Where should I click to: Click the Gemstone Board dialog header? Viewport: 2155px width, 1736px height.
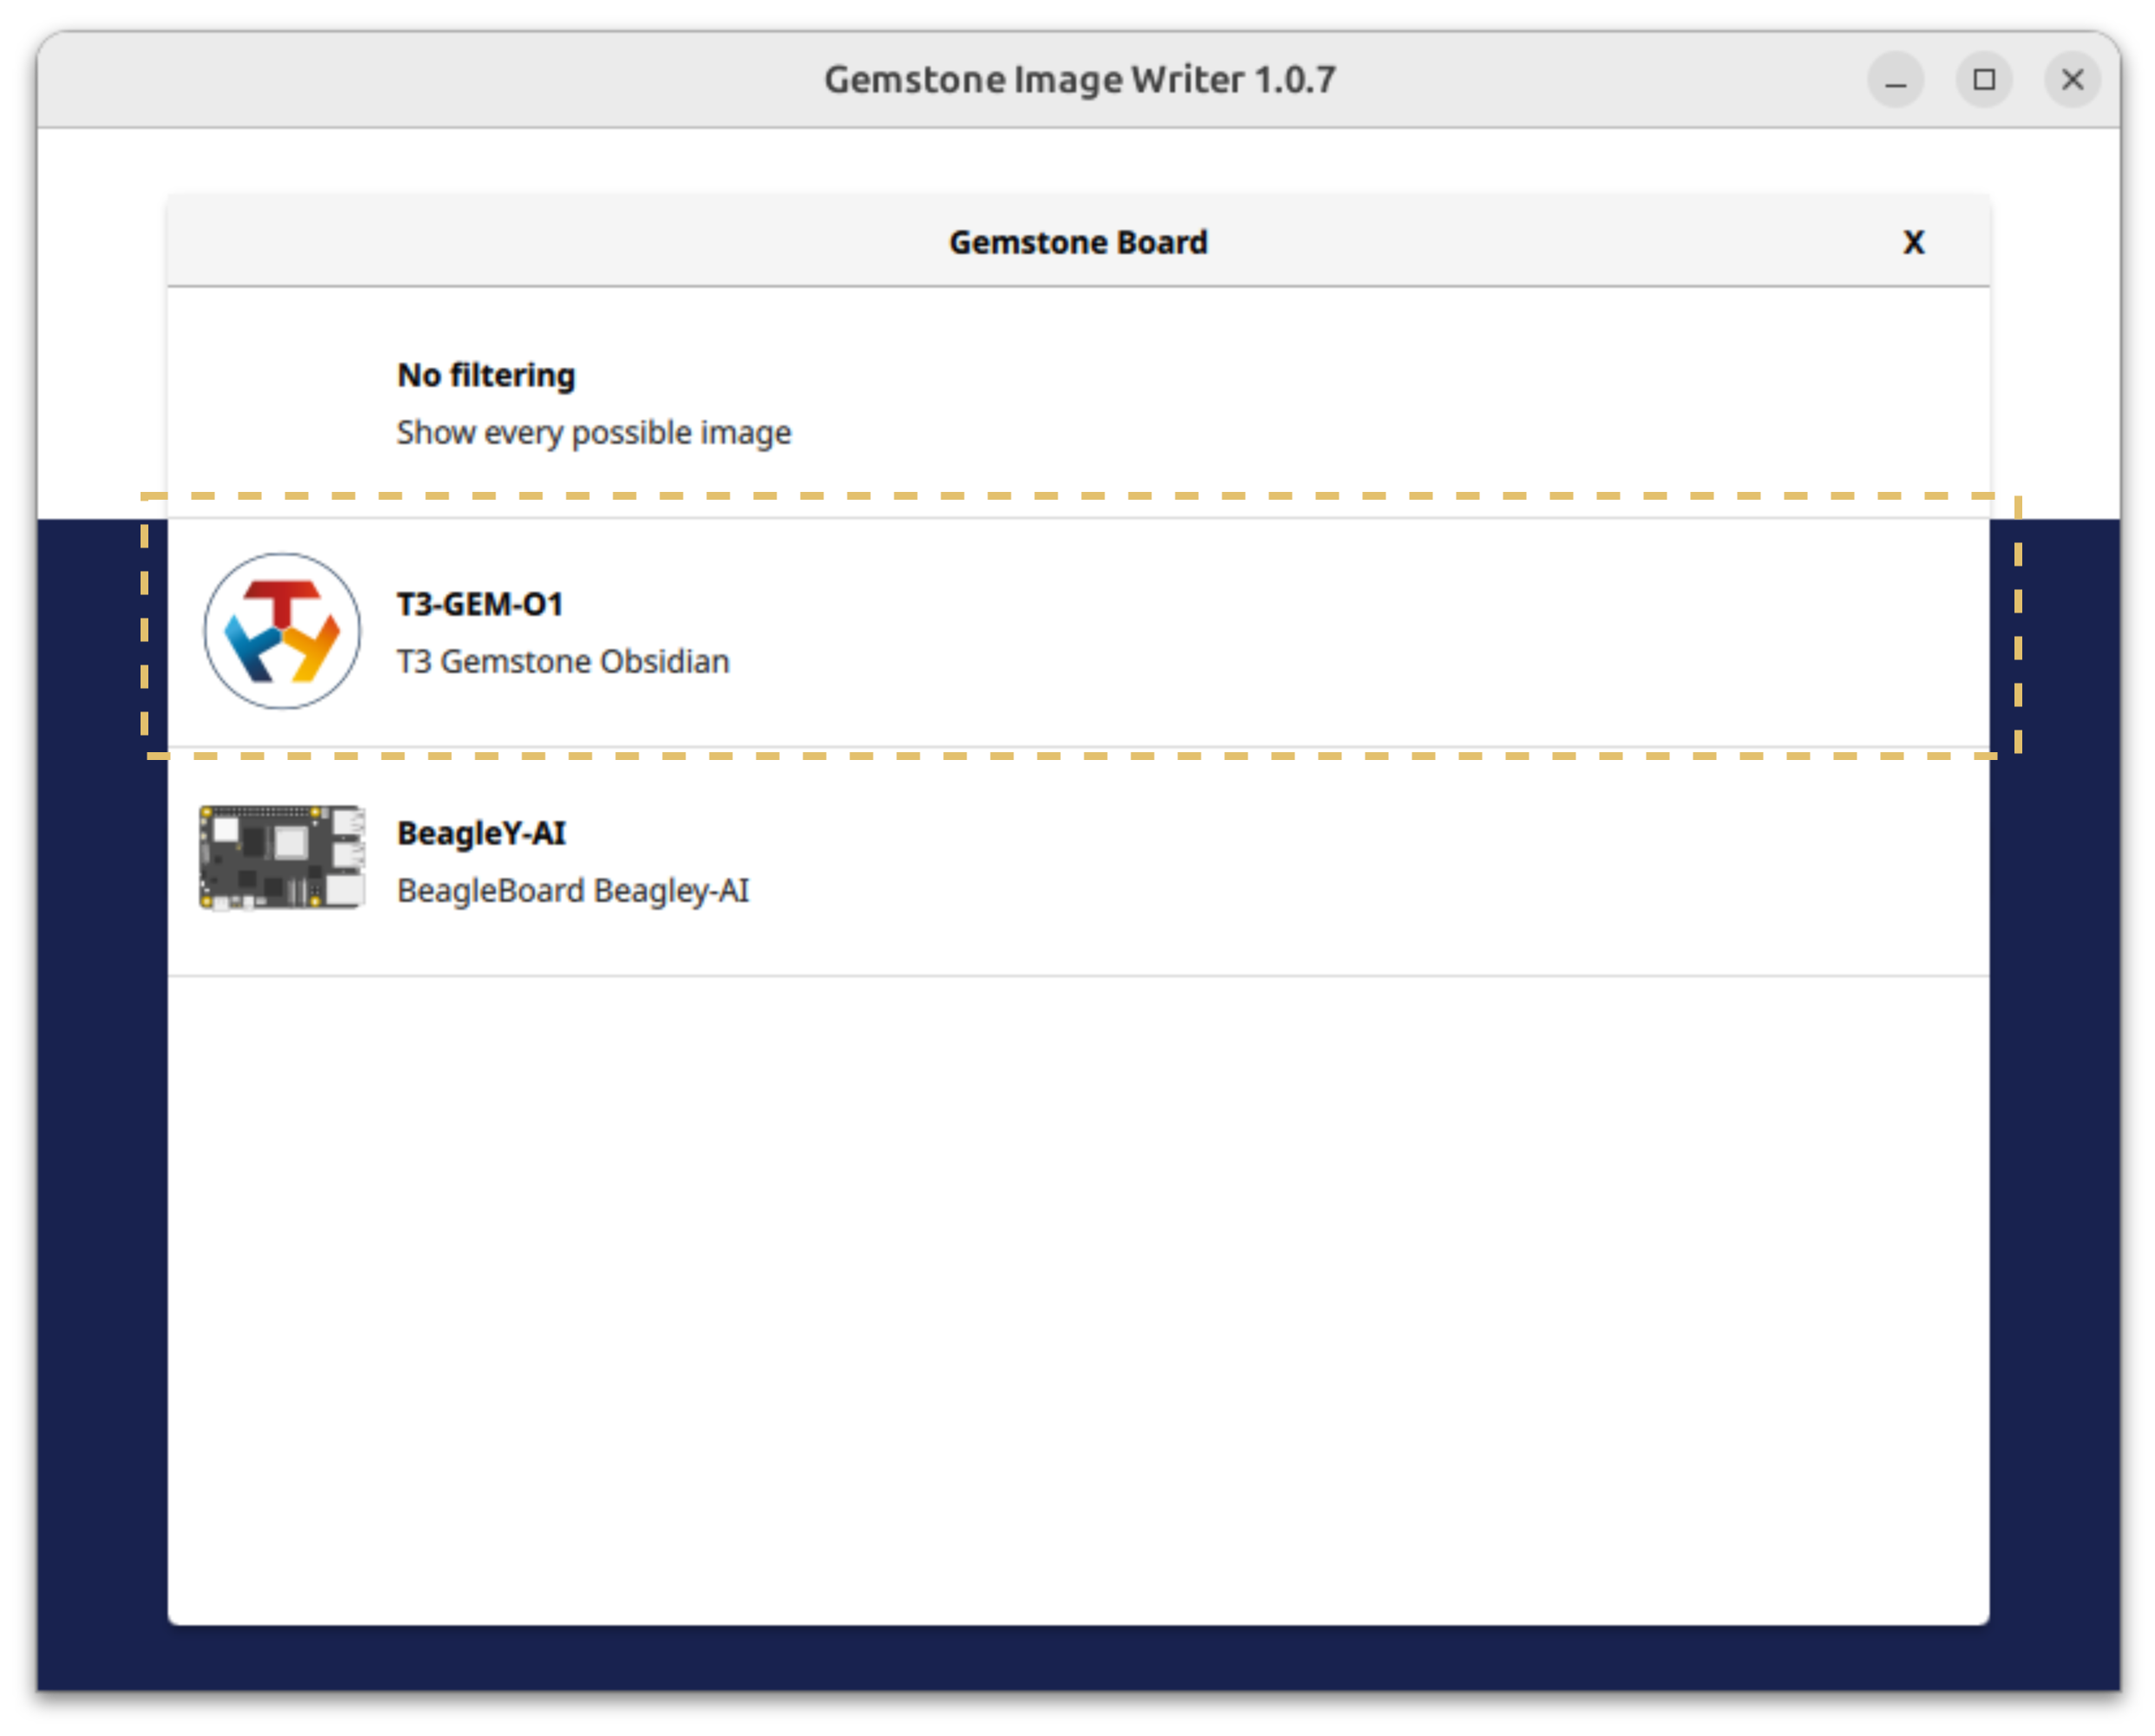pyautogui.click(x=1077, y=242)
